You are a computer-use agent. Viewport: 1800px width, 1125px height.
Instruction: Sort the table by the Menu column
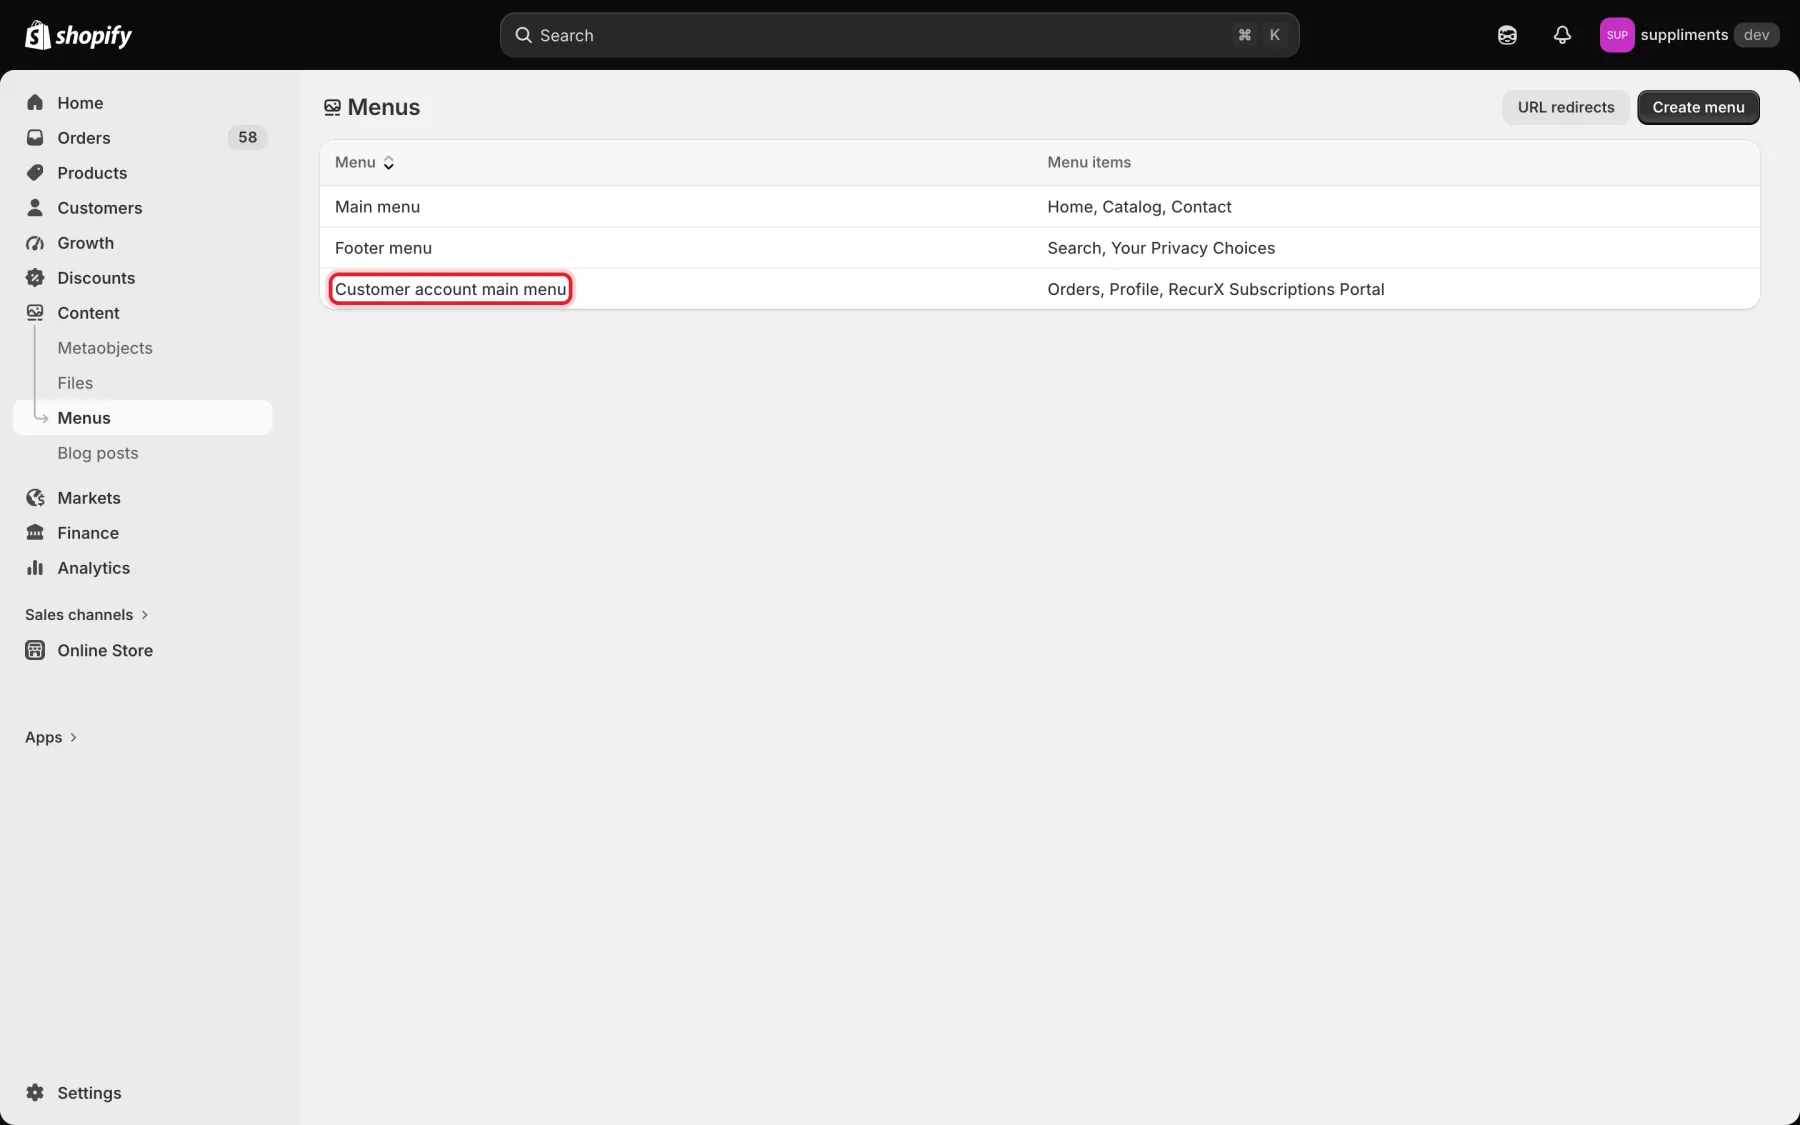tap(365, 162)
